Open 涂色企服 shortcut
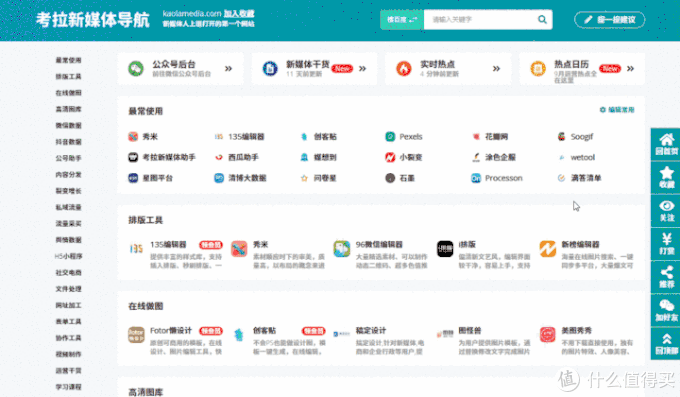This screenshot has height=397, width=680. tap(494, 157)
